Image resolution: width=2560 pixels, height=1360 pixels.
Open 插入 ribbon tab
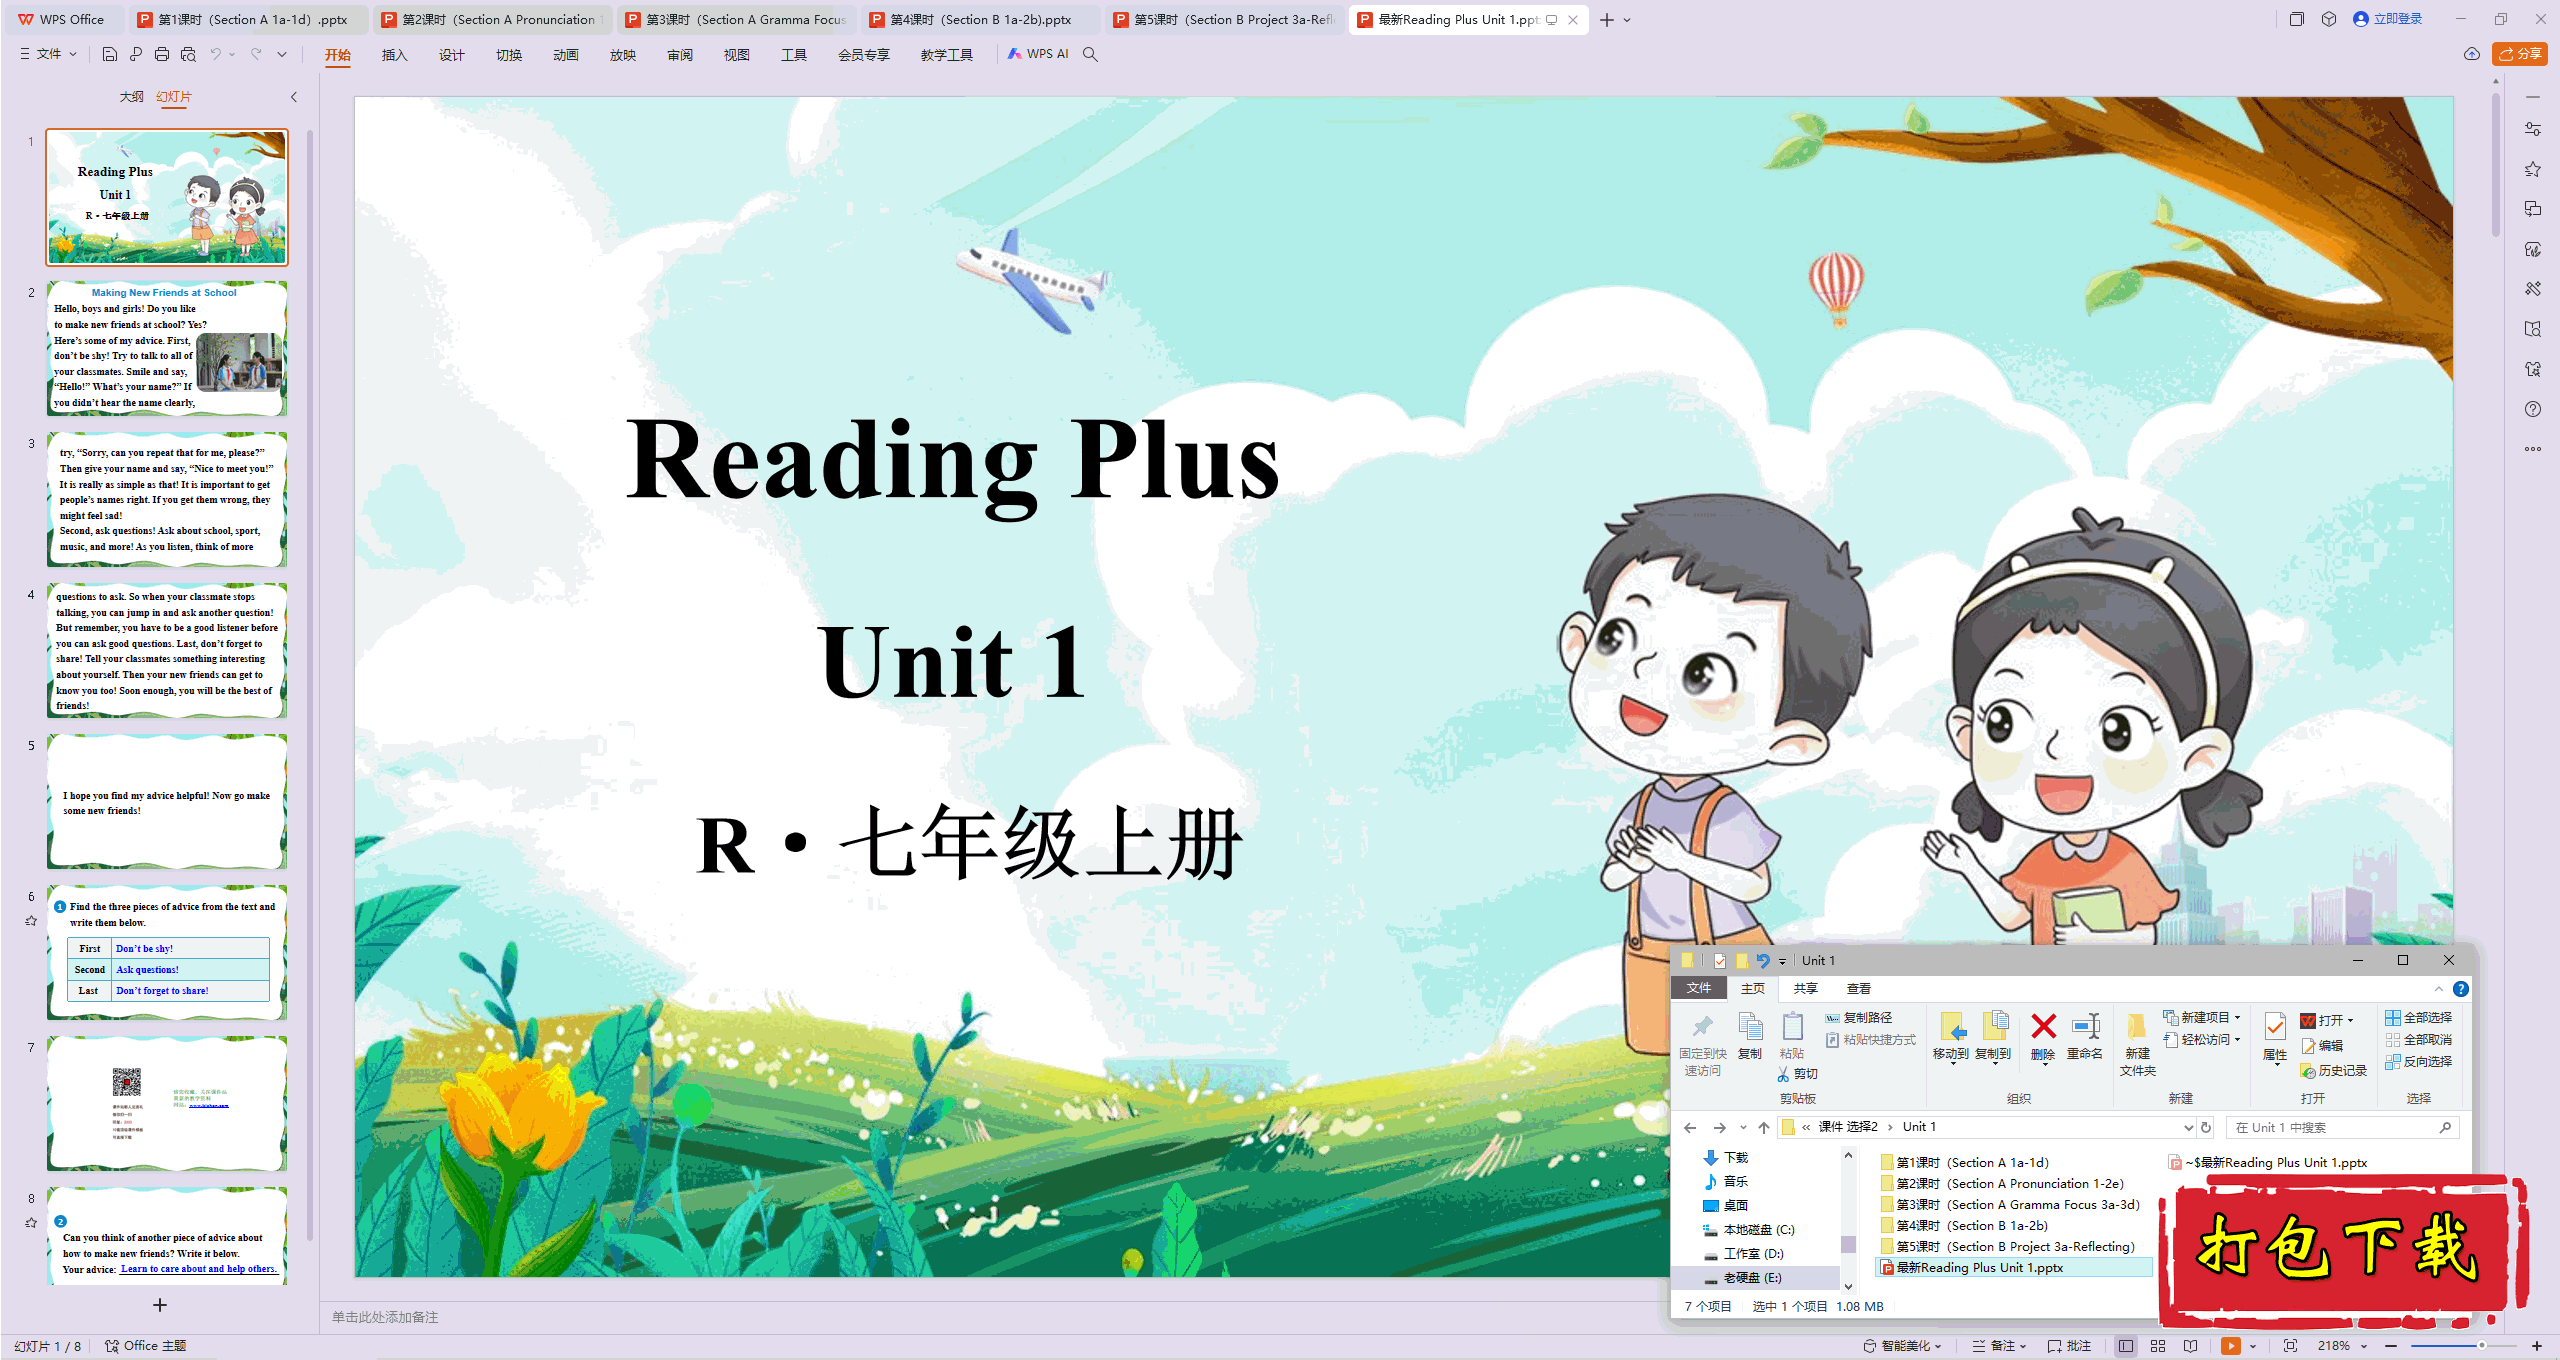tap(394, 54)
